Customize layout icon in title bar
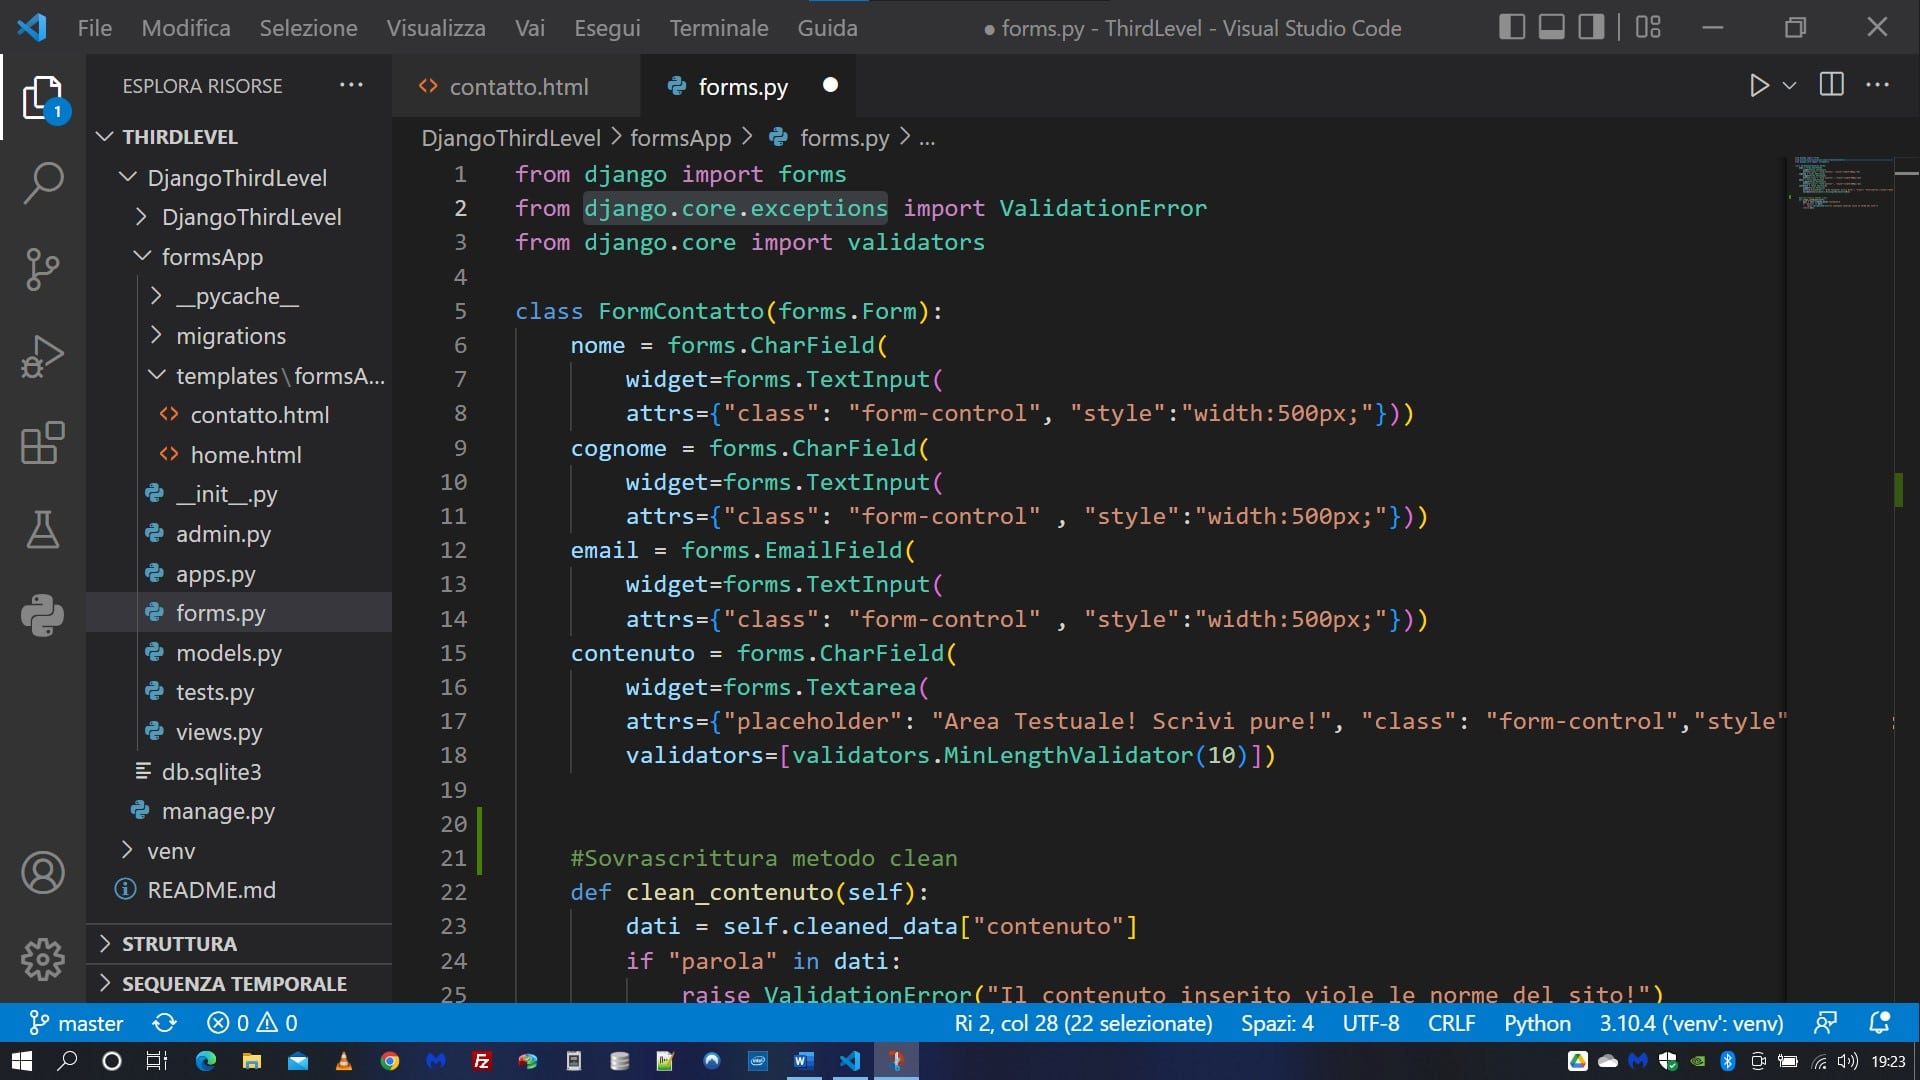The width and height of the screenshot is (1920, 1080). click(x=1648, y=27)
